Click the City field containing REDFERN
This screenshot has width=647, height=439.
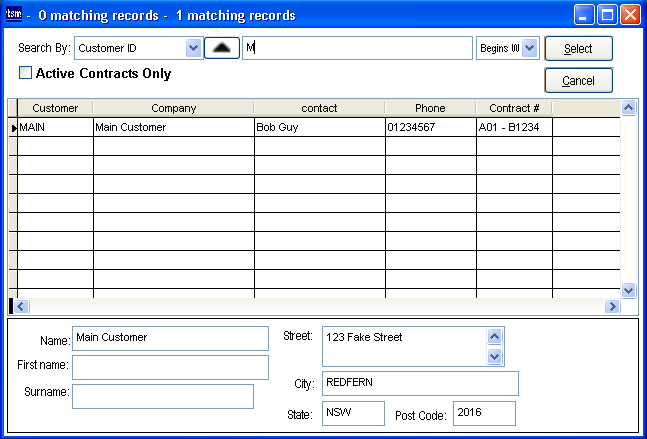420,383
